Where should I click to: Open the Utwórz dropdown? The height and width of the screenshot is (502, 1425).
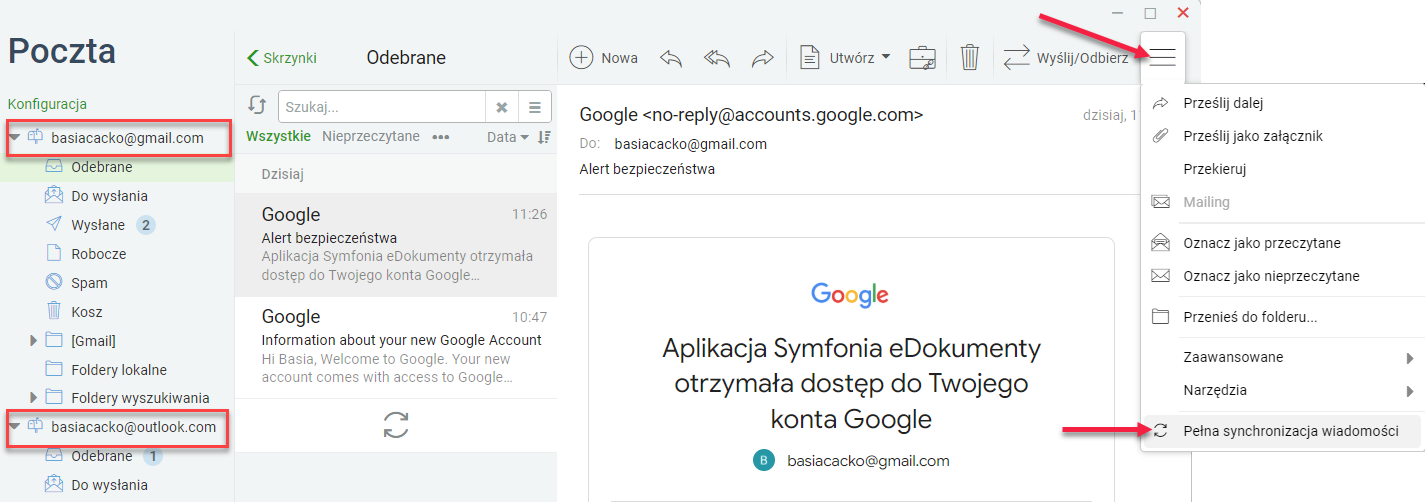pyautogui.click(x=845, y=58)
